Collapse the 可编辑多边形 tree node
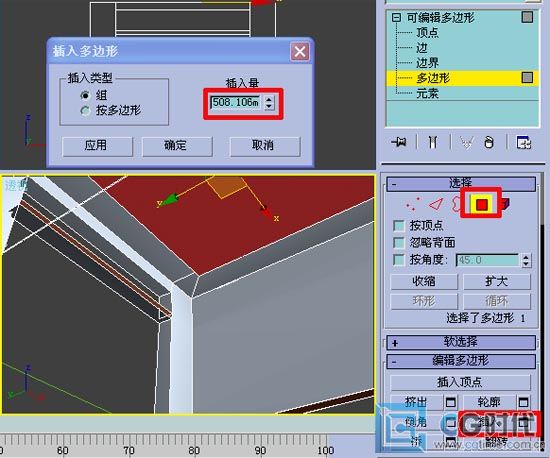Image resolution: width=550 pixels, height=458 pixels. coord(396,18)
